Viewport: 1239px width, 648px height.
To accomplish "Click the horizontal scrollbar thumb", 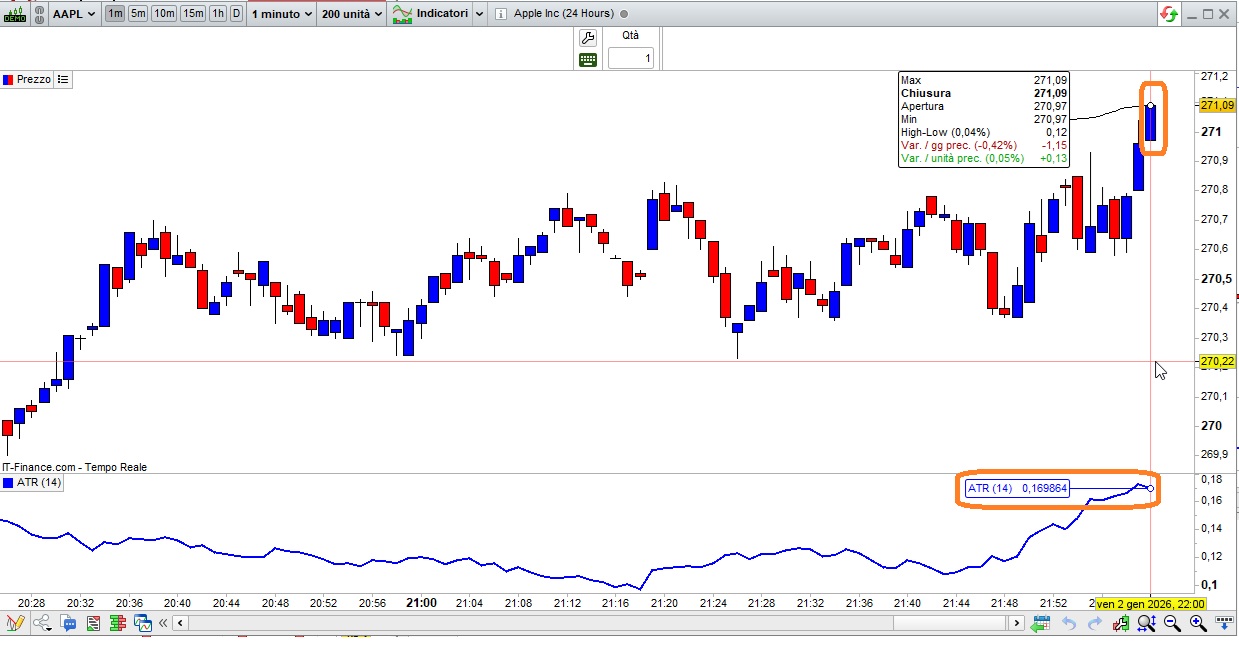I will tap(949, 623).
